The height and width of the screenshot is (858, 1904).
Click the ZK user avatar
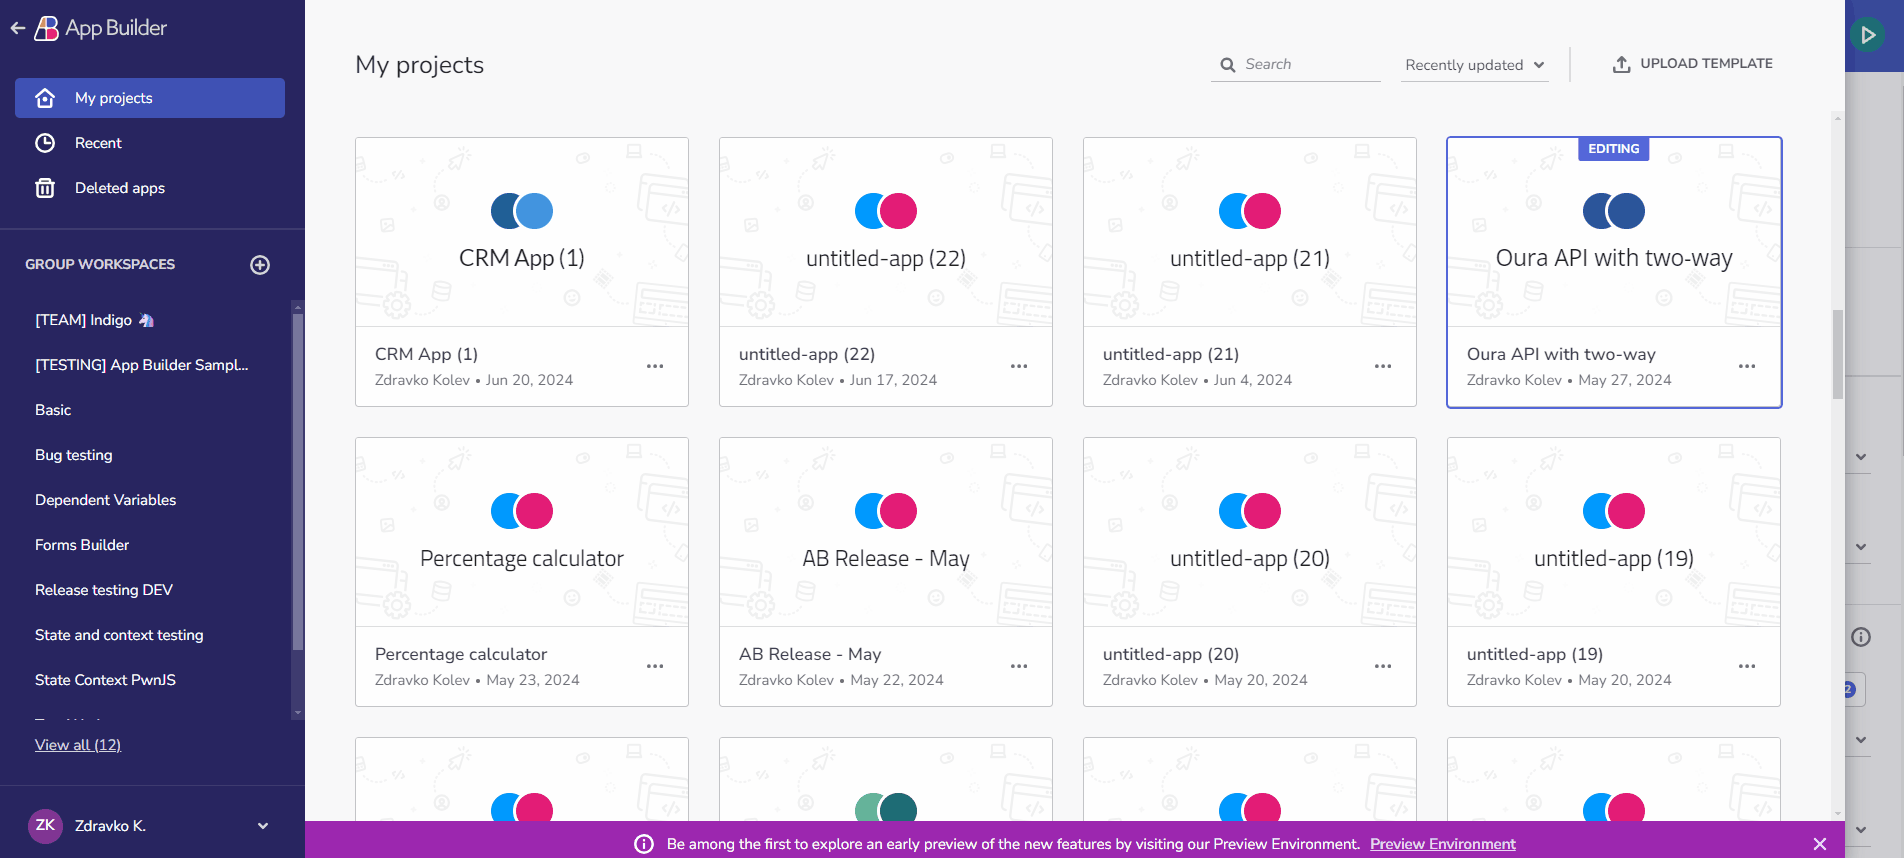(45, 826)
